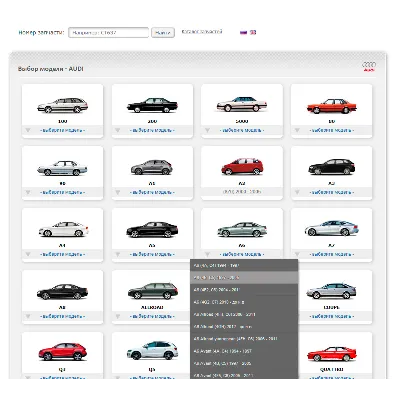
Task: Open model dropdown under Audi 200
Action: (152, 130)
